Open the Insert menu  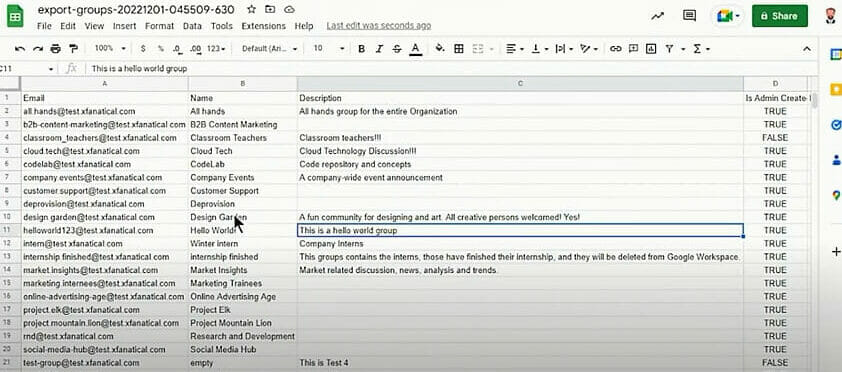(124, 26)
